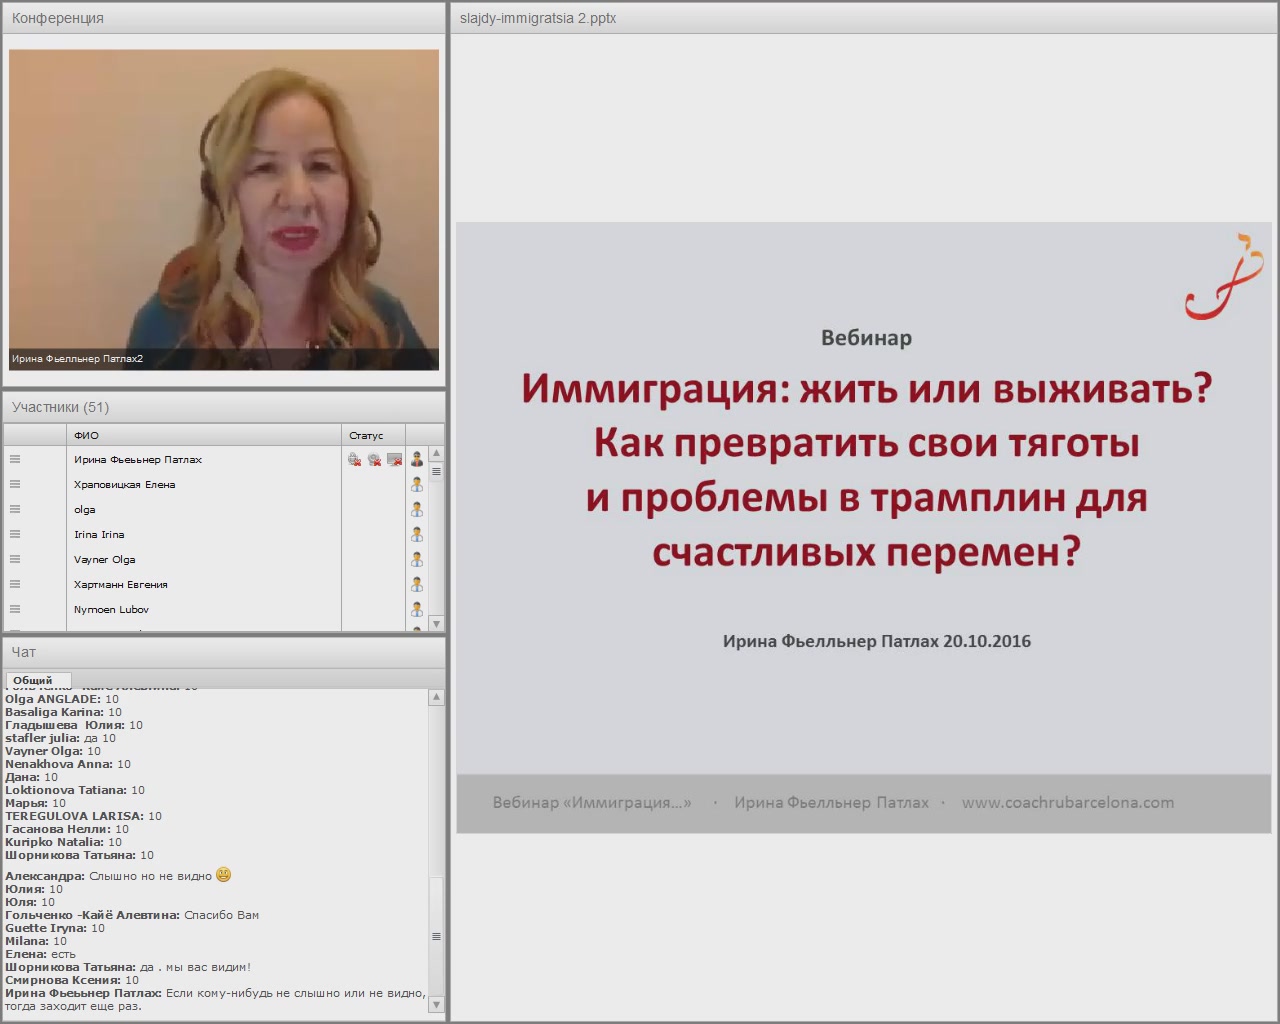Image resolution: width=1280 pixels, height=1024 pixels.
Task: Click the slajdy-immigratsia 2.pptx tab title
Action: click(x=538, y=18)
